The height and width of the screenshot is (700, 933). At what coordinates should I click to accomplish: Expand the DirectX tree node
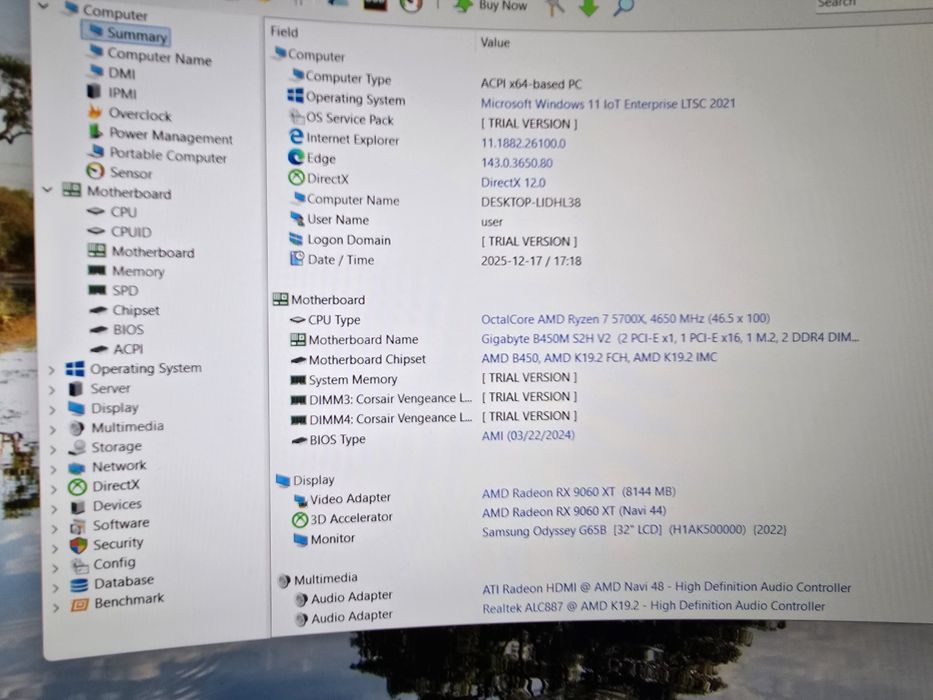coord(55,489)
